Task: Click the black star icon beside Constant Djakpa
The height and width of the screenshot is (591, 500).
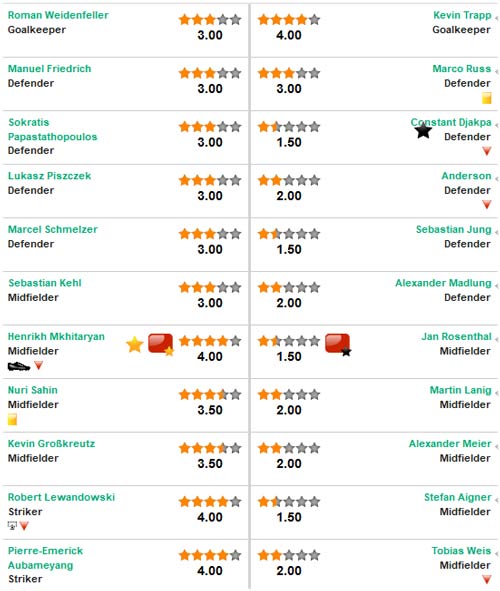Action: (x=423, y=131)
